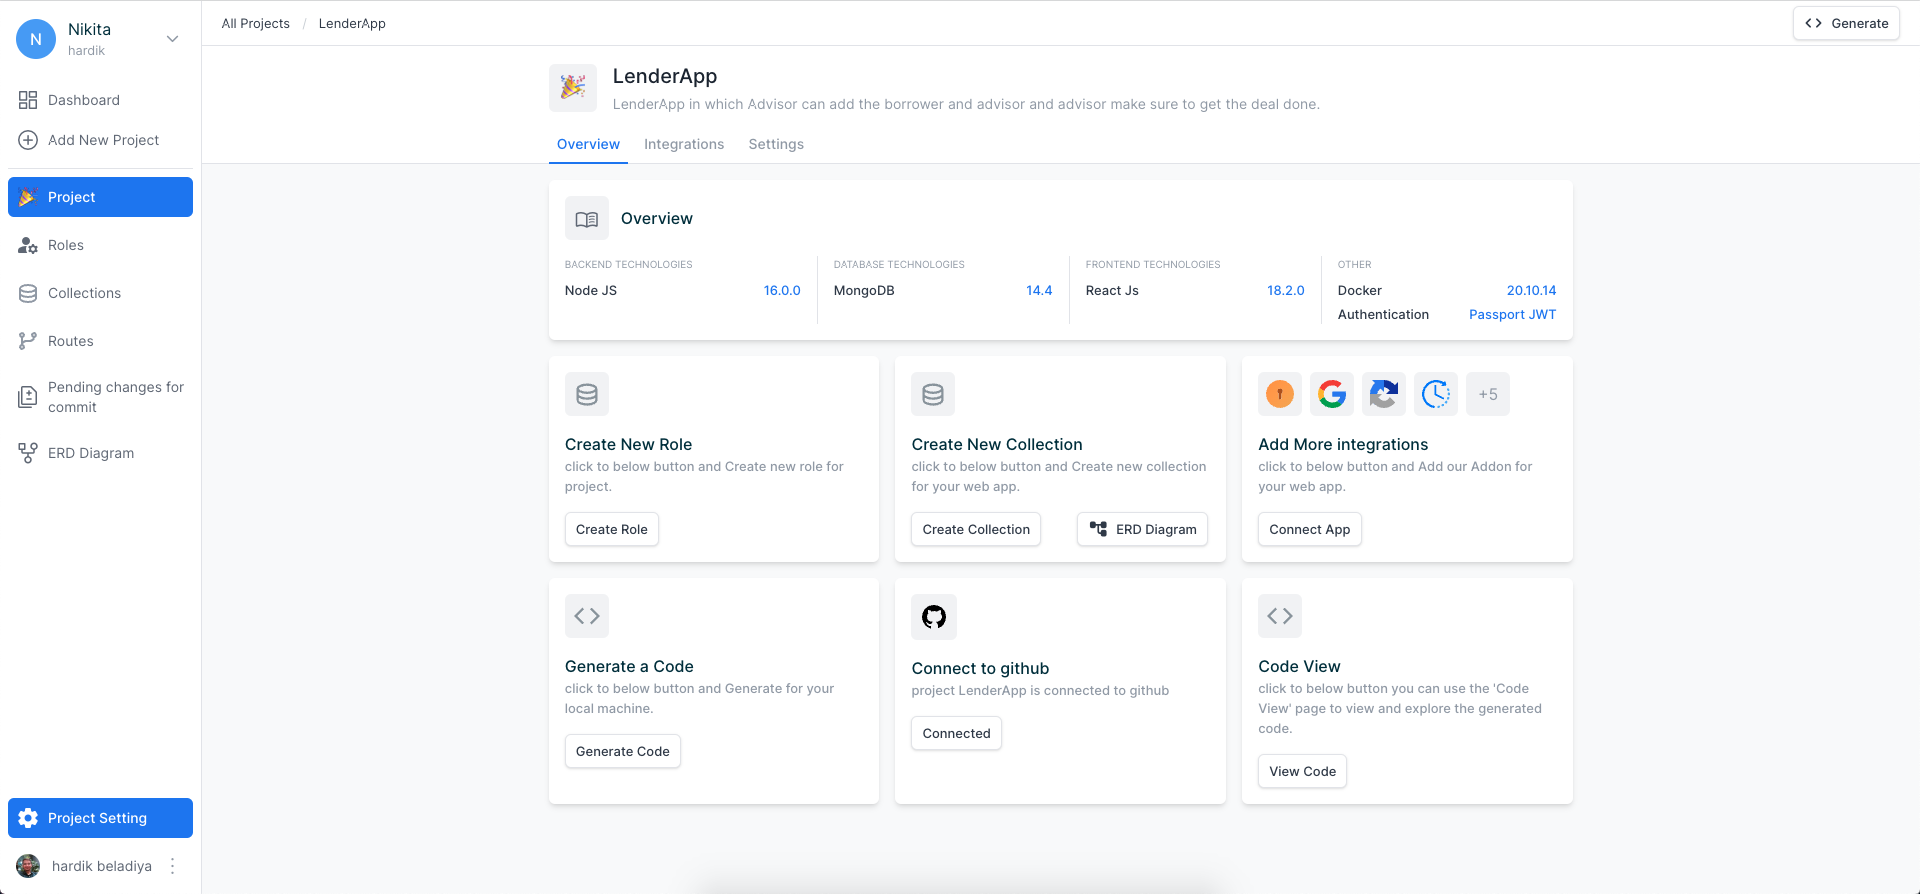Image resolution: width=1920 pixels, height=894 pixels.
Task: Open Pending changes for commit
Action: (100, 397)
